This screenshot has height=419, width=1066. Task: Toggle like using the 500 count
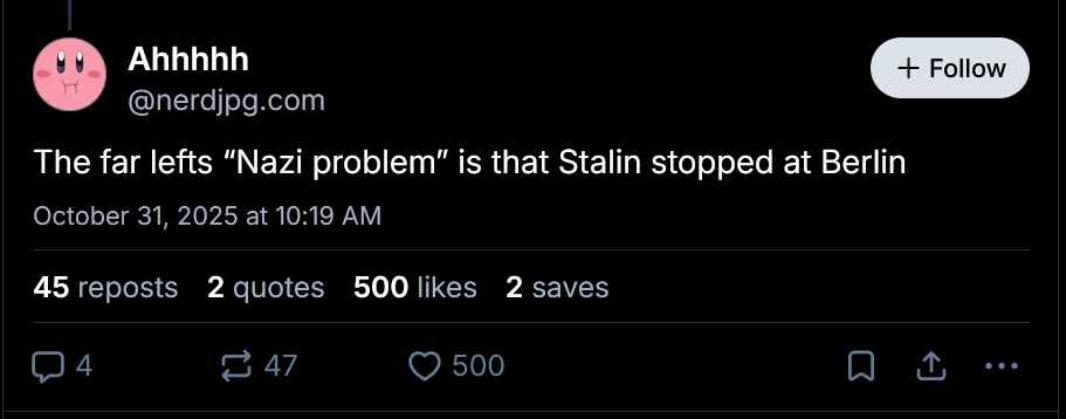478,367
